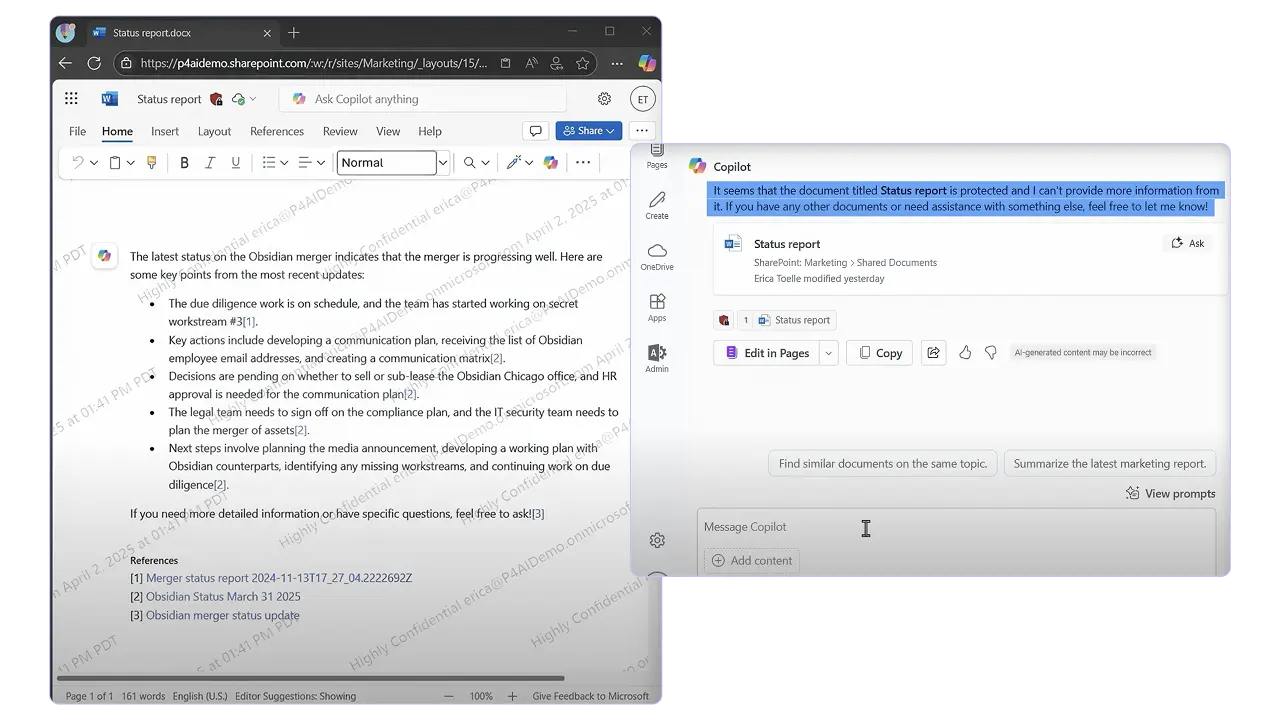The height and width of the screenshot is (720, 1280).
Task: Open the app launcher waffle icon
Action: (71, 99)
